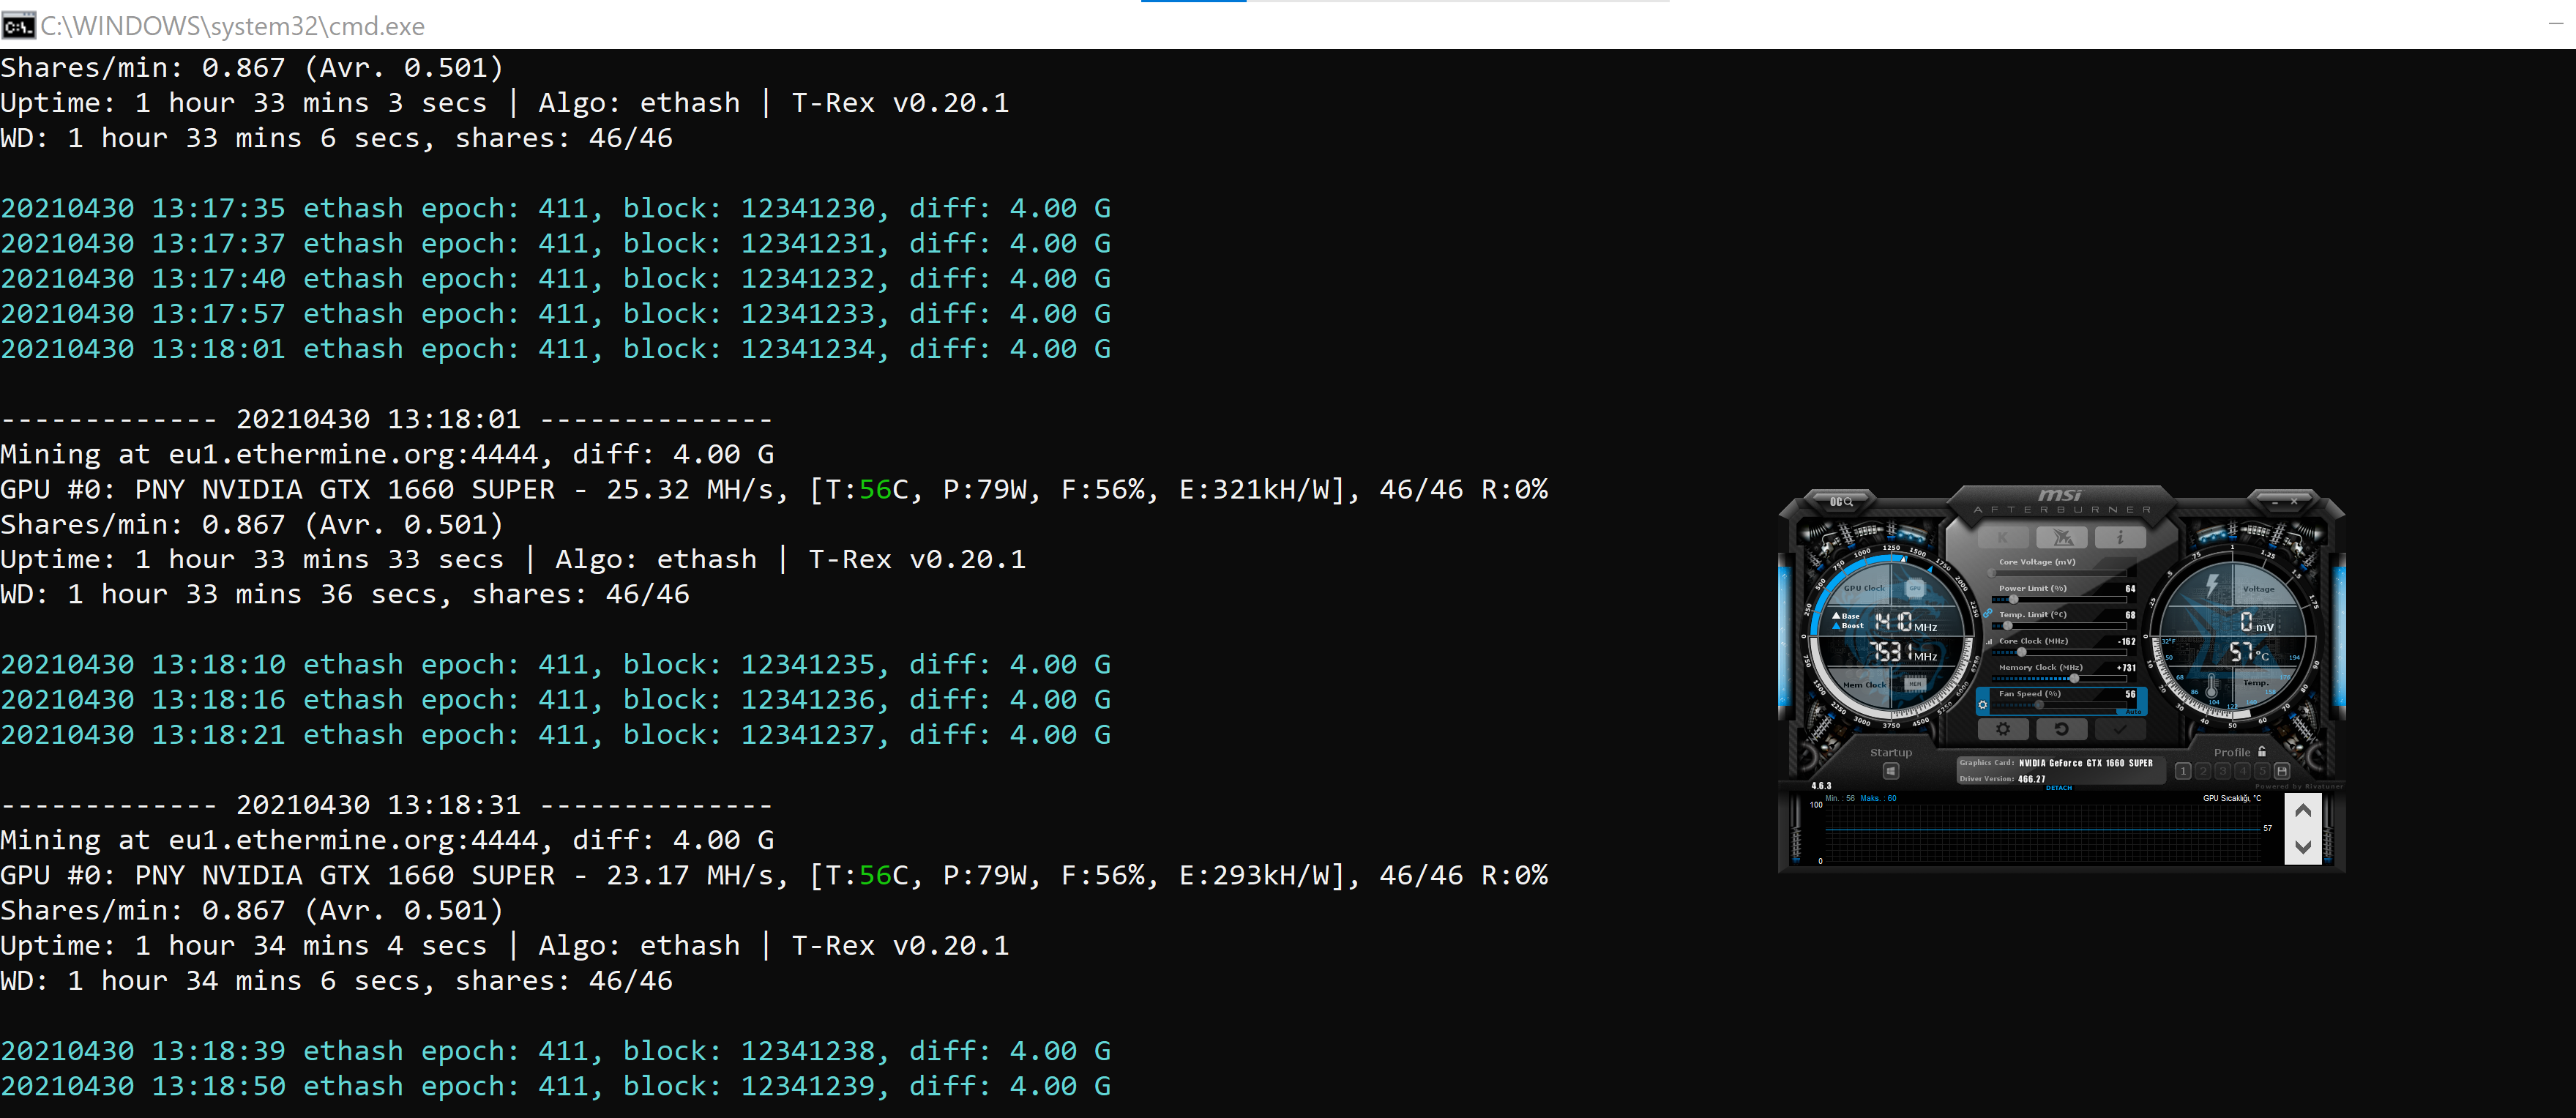Apply Afterburner settings with checkmark
The width and height of the screenshot is (2576, 1118).
(2121, 729)
